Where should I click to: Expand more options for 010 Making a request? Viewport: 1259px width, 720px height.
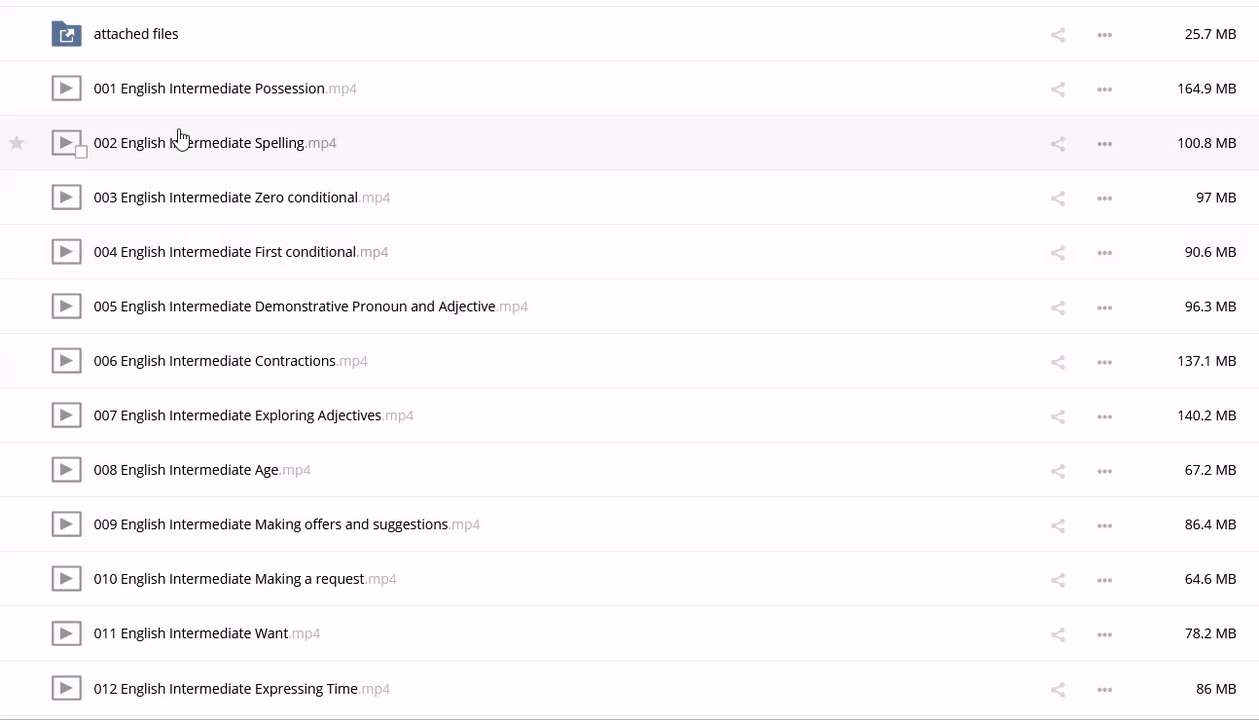click(1105, 580)
